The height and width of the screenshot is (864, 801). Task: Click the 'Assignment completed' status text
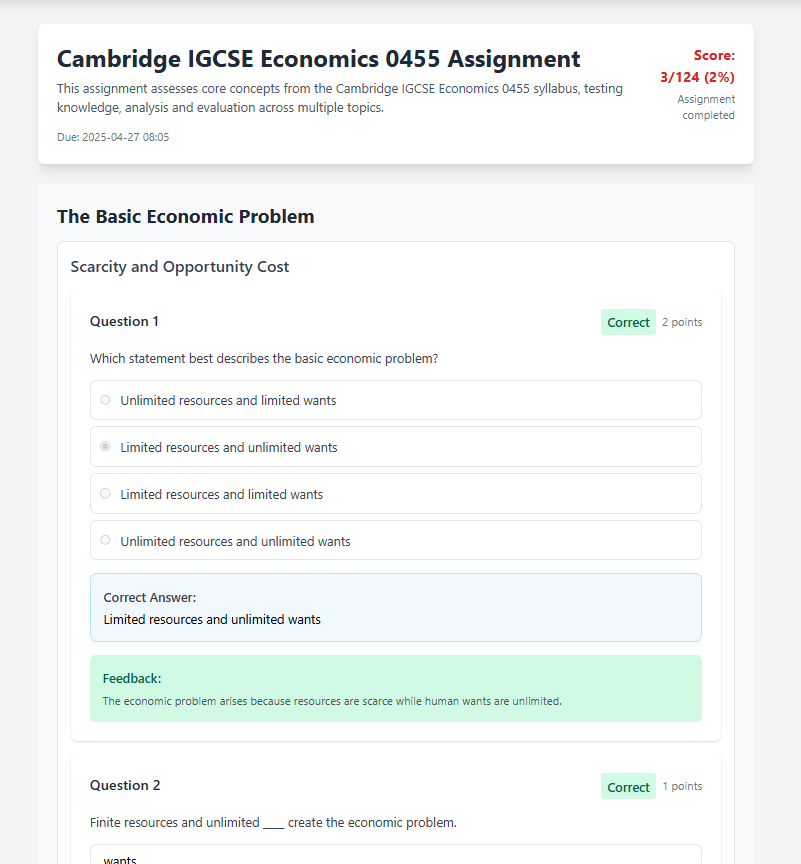[707, 107]
